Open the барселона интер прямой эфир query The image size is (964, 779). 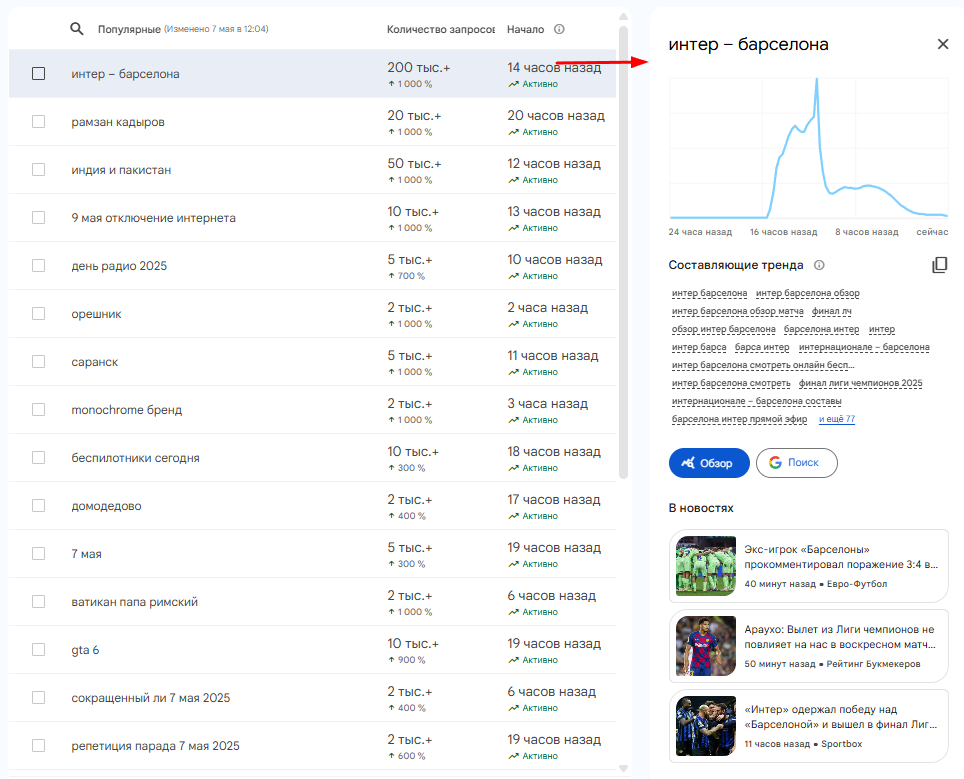tap(740, 419)
